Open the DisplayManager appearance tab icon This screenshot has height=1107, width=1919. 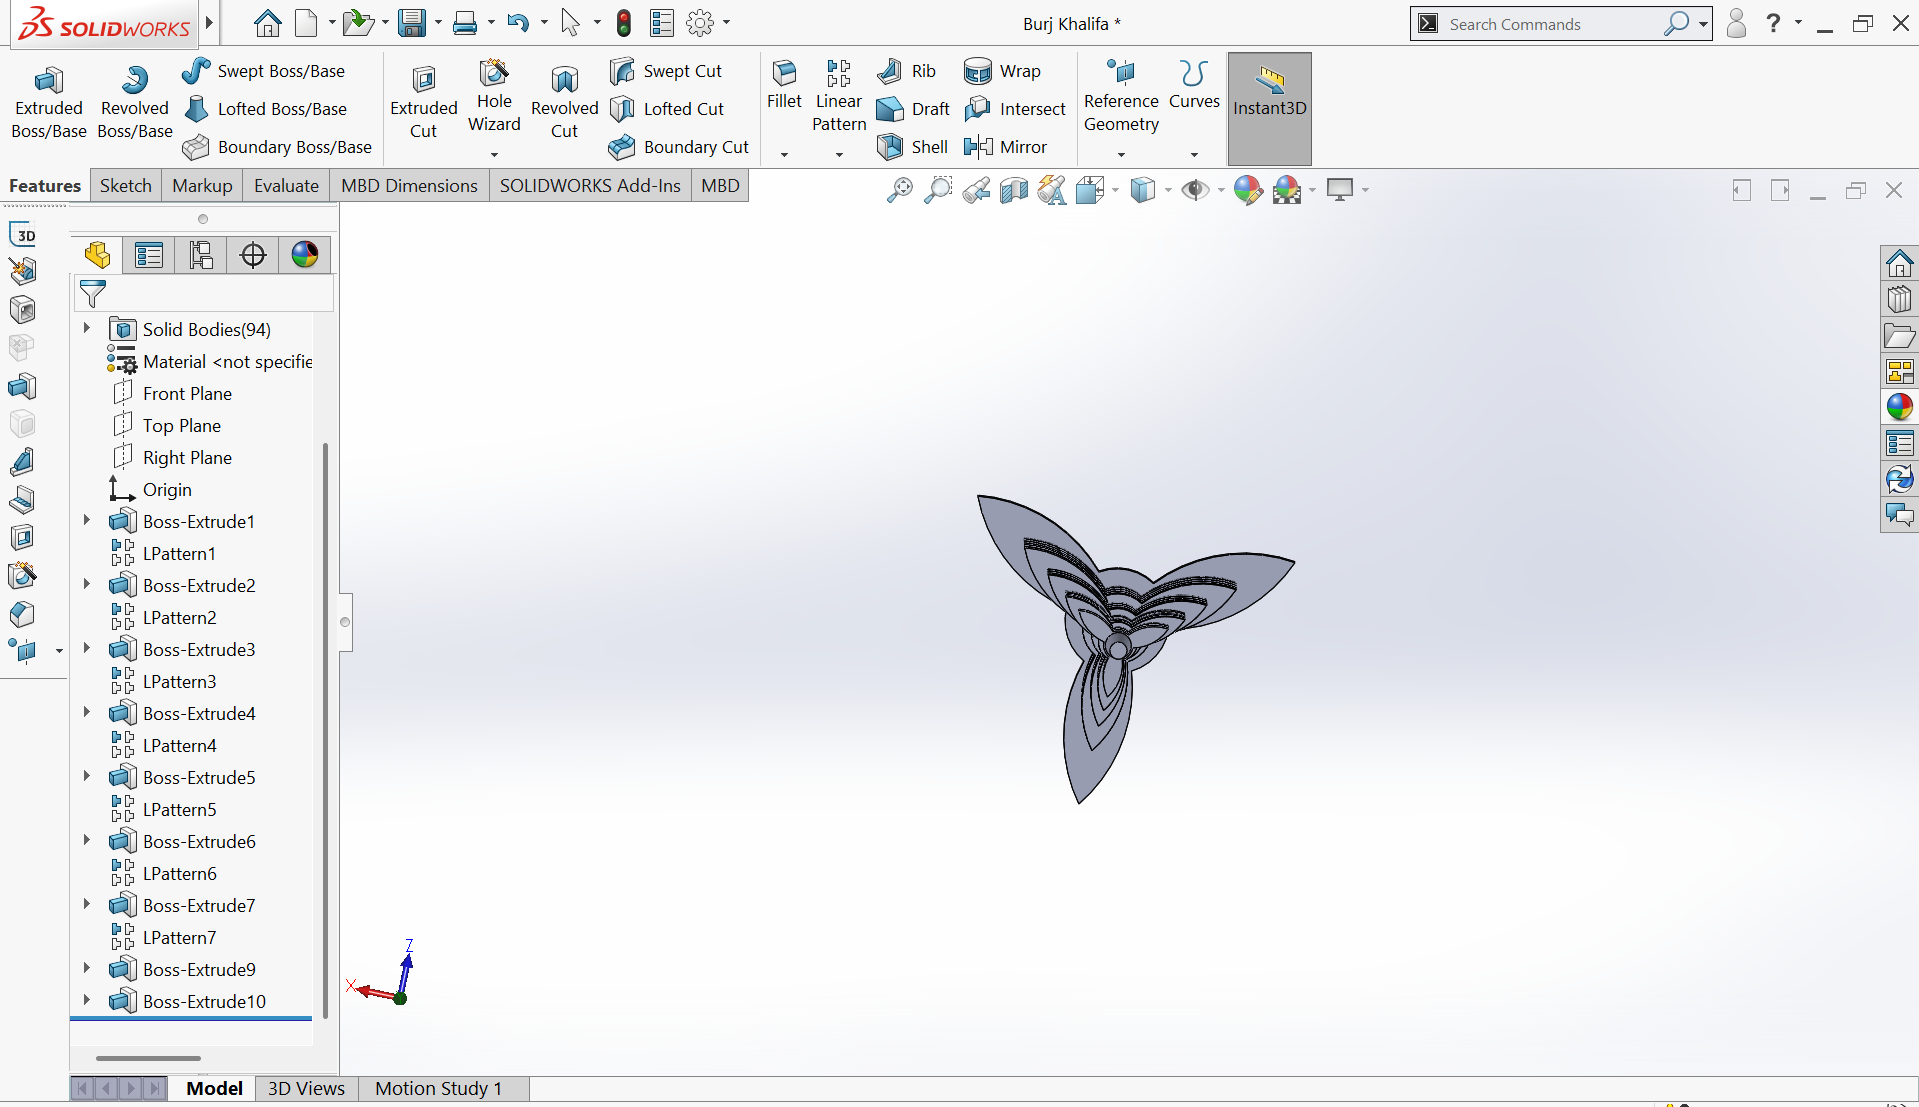point(305,255)
